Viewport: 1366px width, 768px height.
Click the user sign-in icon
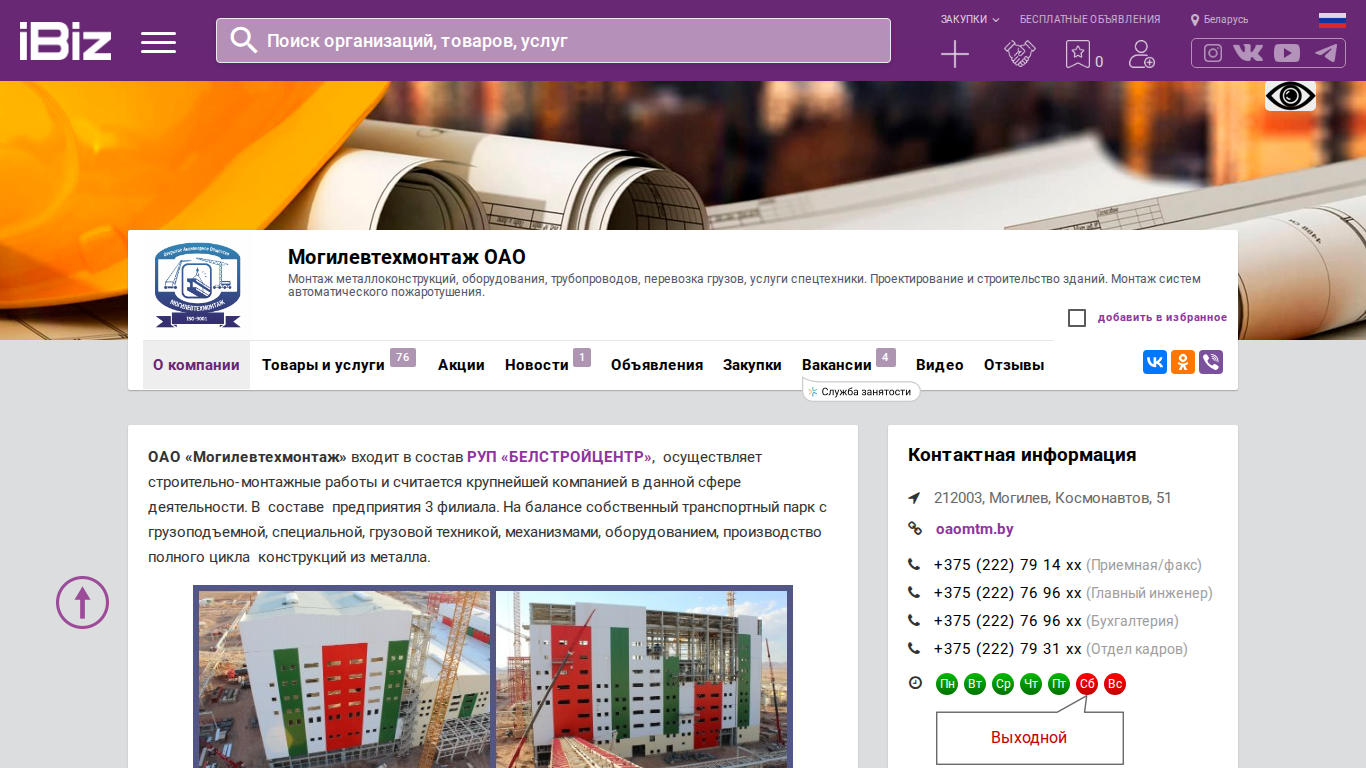pos(1141,54)
